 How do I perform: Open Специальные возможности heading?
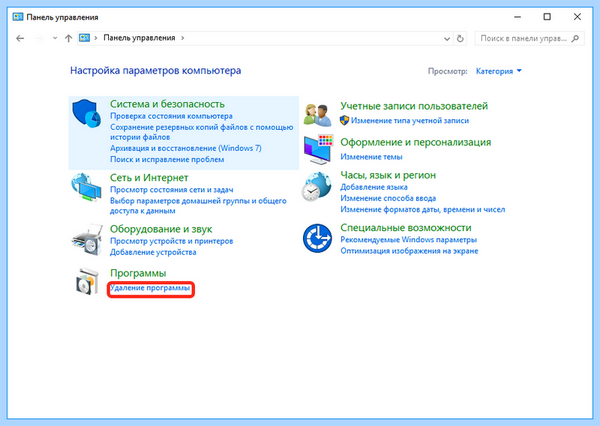coord(406,228)
